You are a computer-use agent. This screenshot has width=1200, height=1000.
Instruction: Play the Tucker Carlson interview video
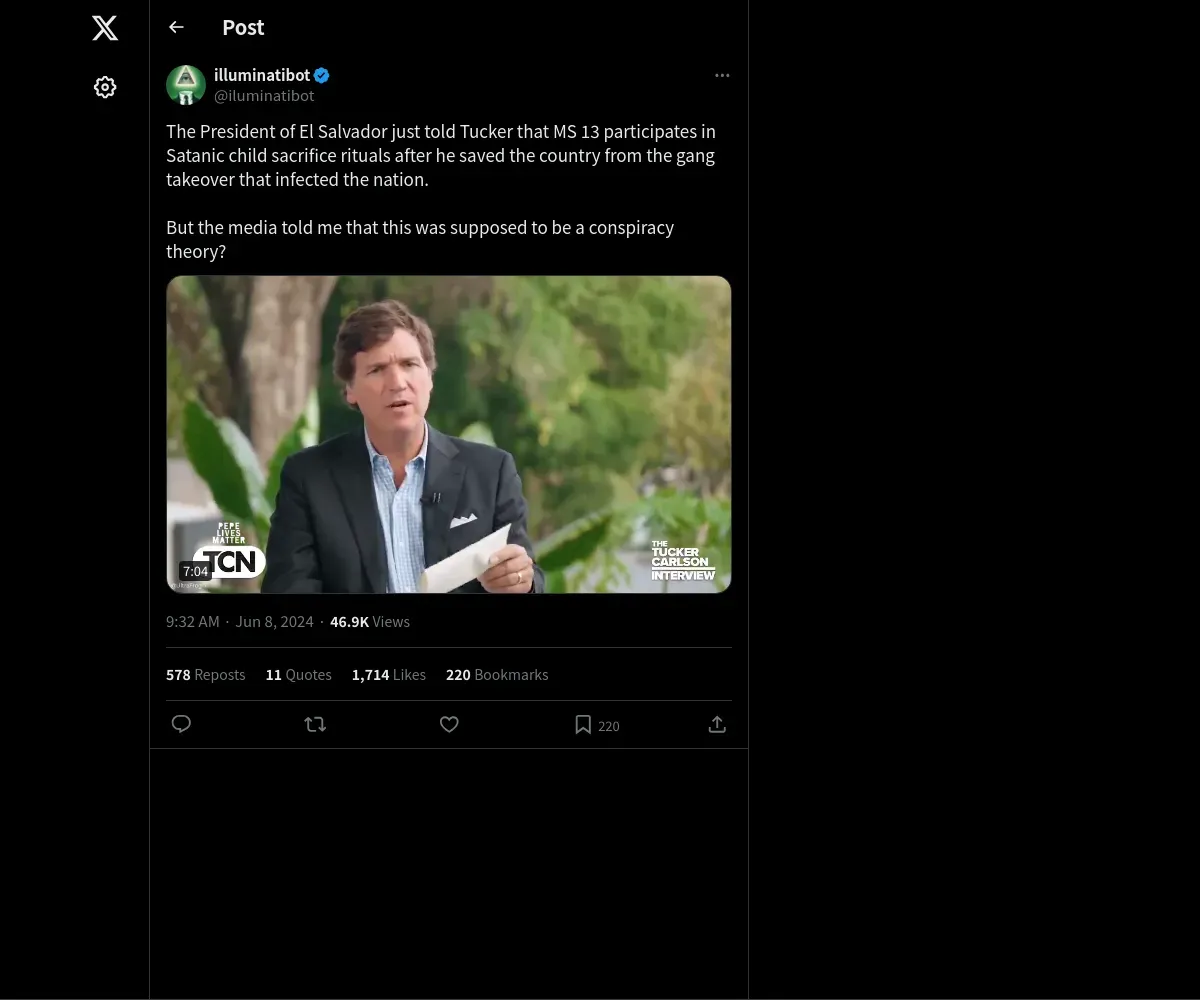click(x=449, y=434)
